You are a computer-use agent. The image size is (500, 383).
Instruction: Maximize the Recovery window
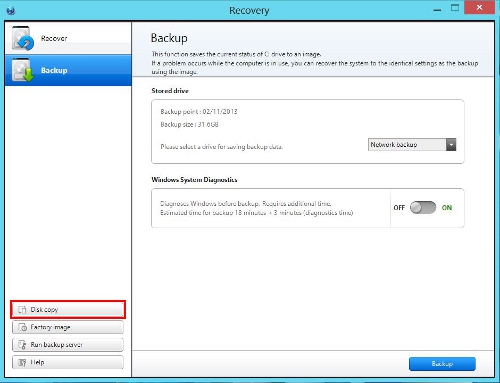tap(455, 8)
